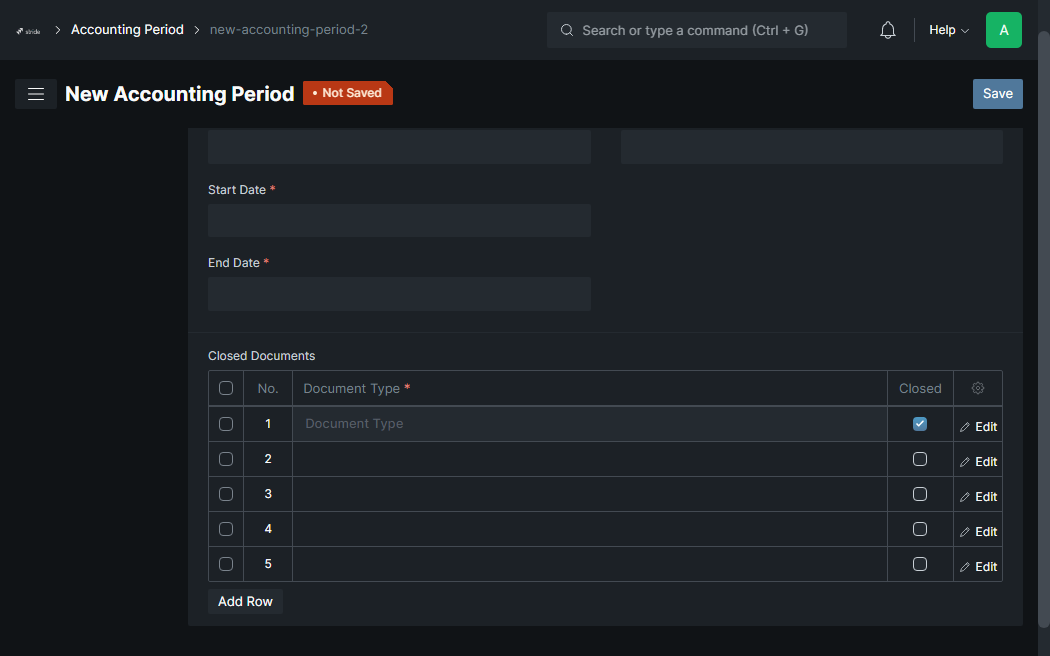Uncheck Closed for row 1
This screenshot has width=1050, height=656.
point(920,424)
